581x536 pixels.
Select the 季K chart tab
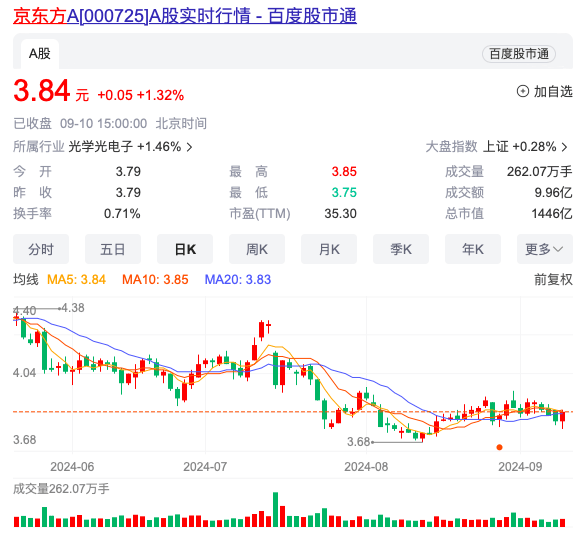coord(401,249)
